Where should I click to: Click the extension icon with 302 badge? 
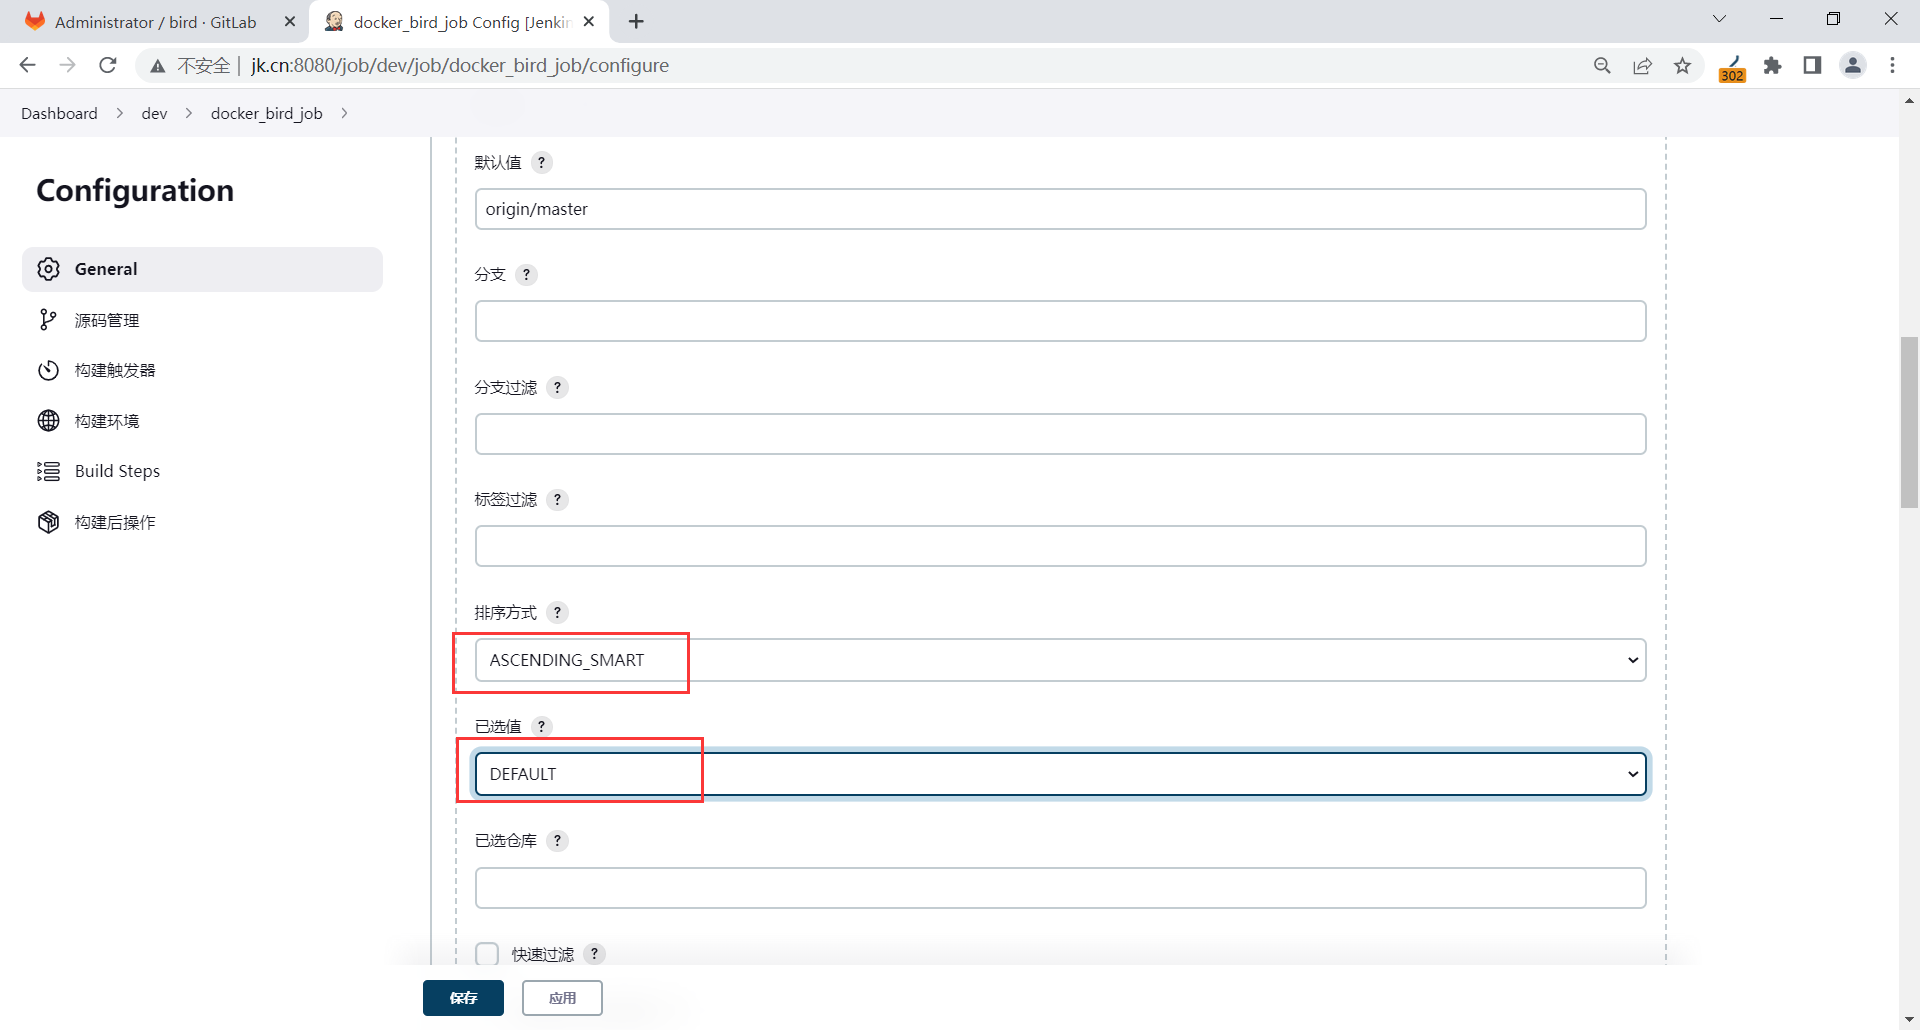pyautogui.click(x=1732, y=67)
